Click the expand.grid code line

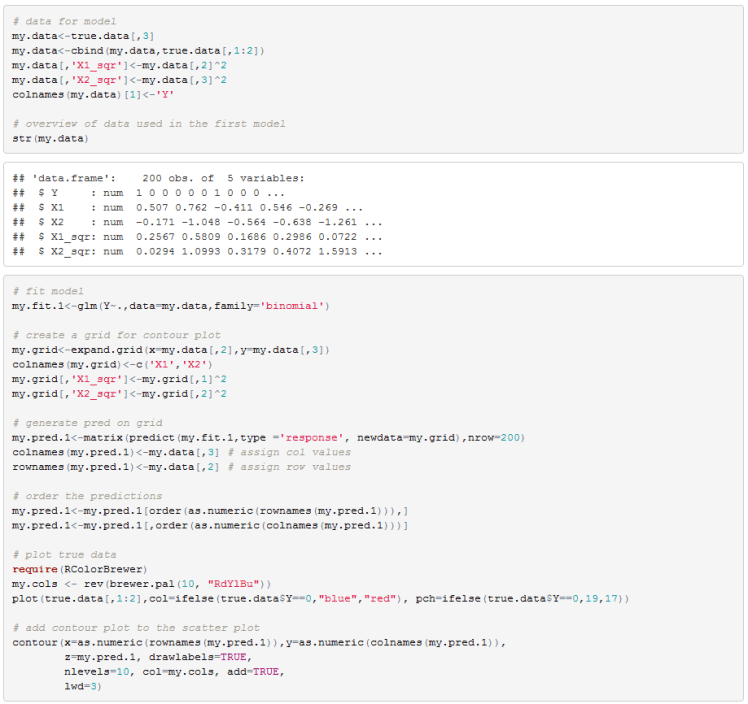170,349
